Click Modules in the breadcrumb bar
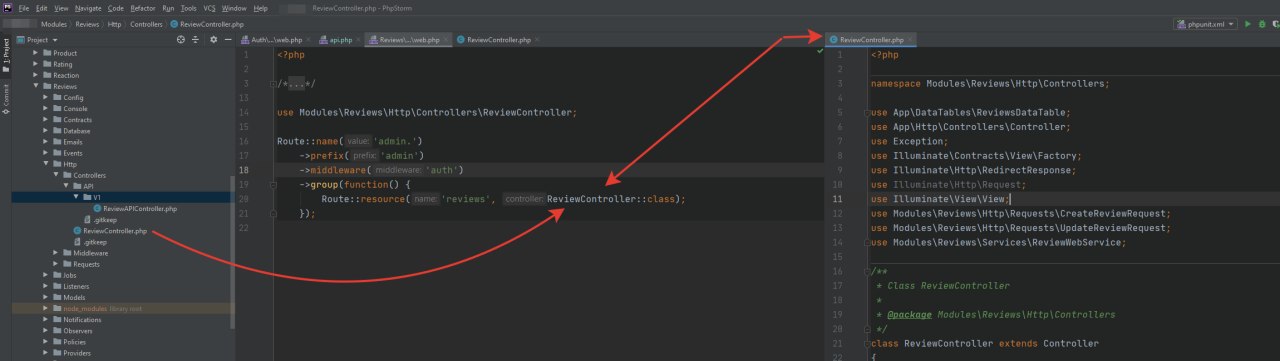This screenshot has height=361, width=1280. (x=54, y=23)
